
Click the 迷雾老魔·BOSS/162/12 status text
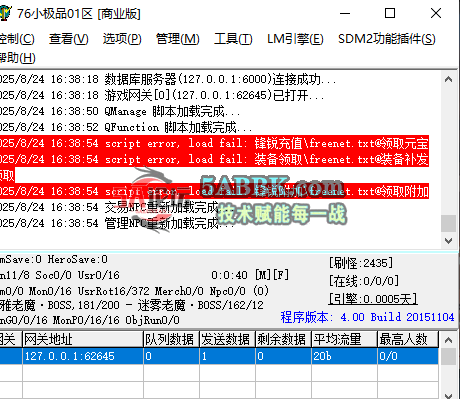click(x=200, y=305)
